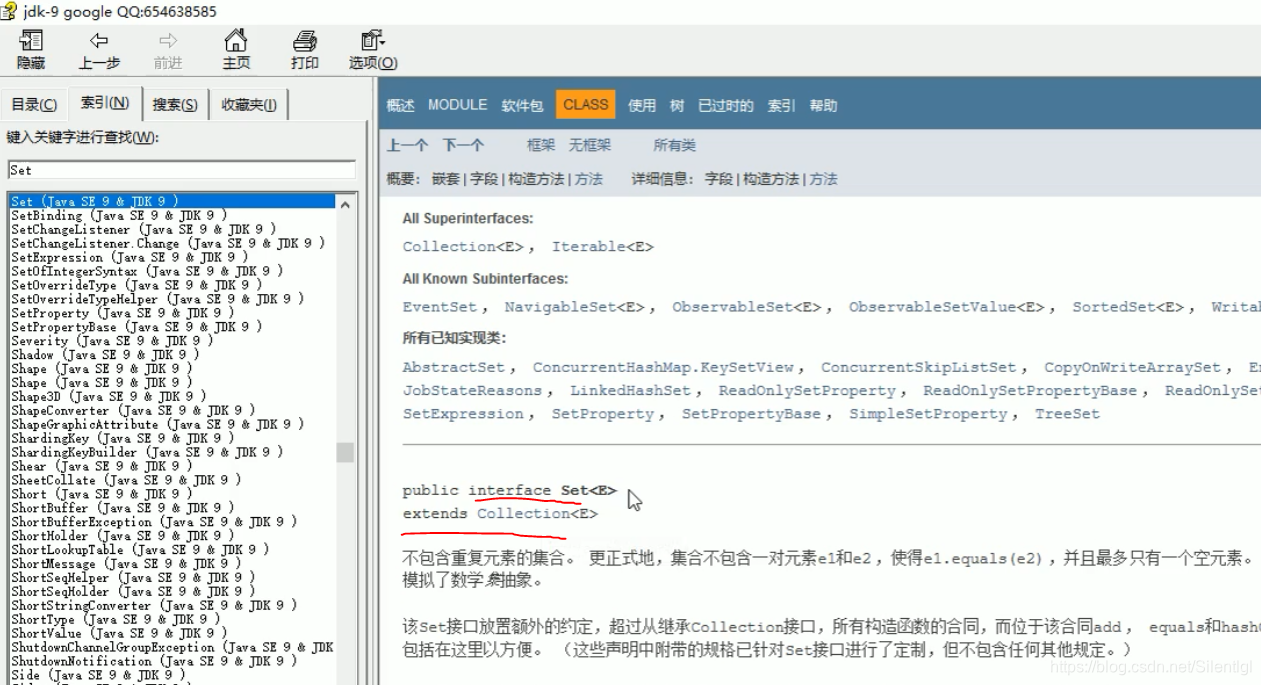Open the Iterable<E> superinterface link
Viewport: 1261px width, 685px height.
(x=603, y=247)
